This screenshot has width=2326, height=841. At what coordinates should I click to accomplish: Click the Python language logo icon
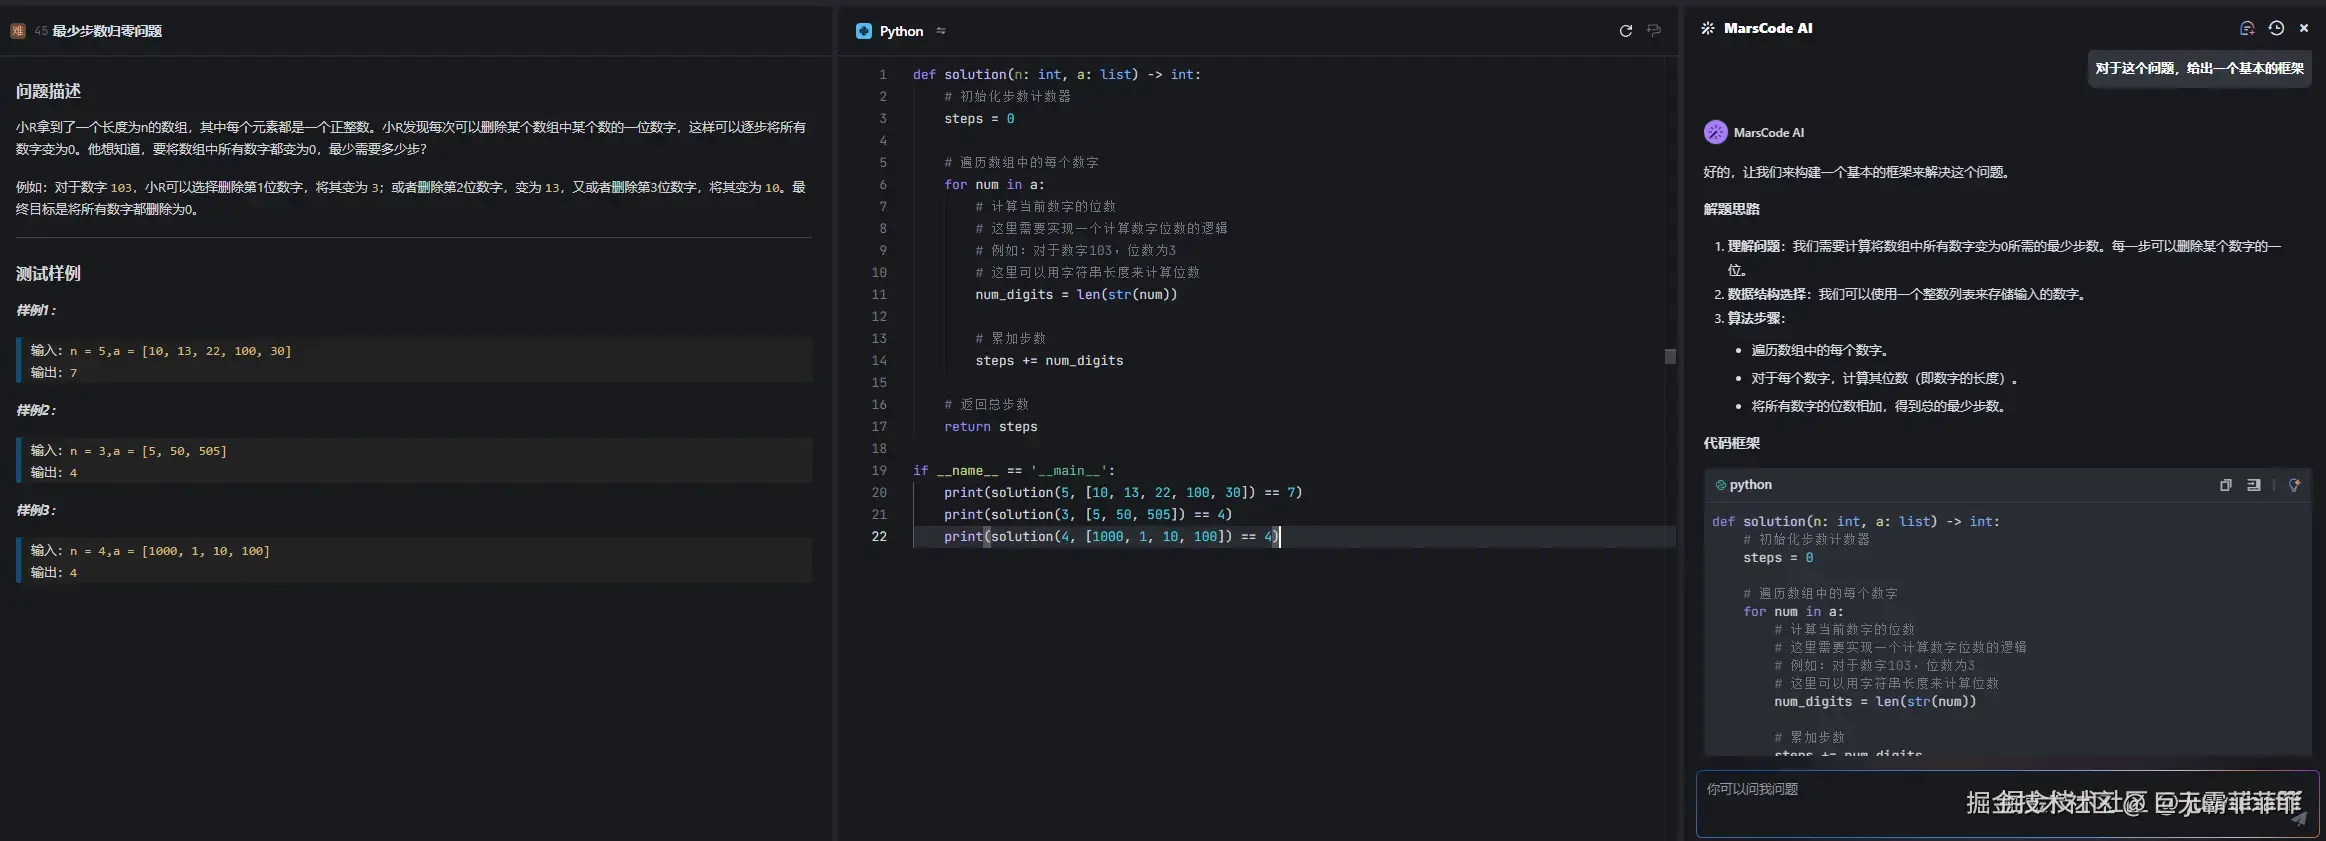pyautogui.click(x=864, y=31)
